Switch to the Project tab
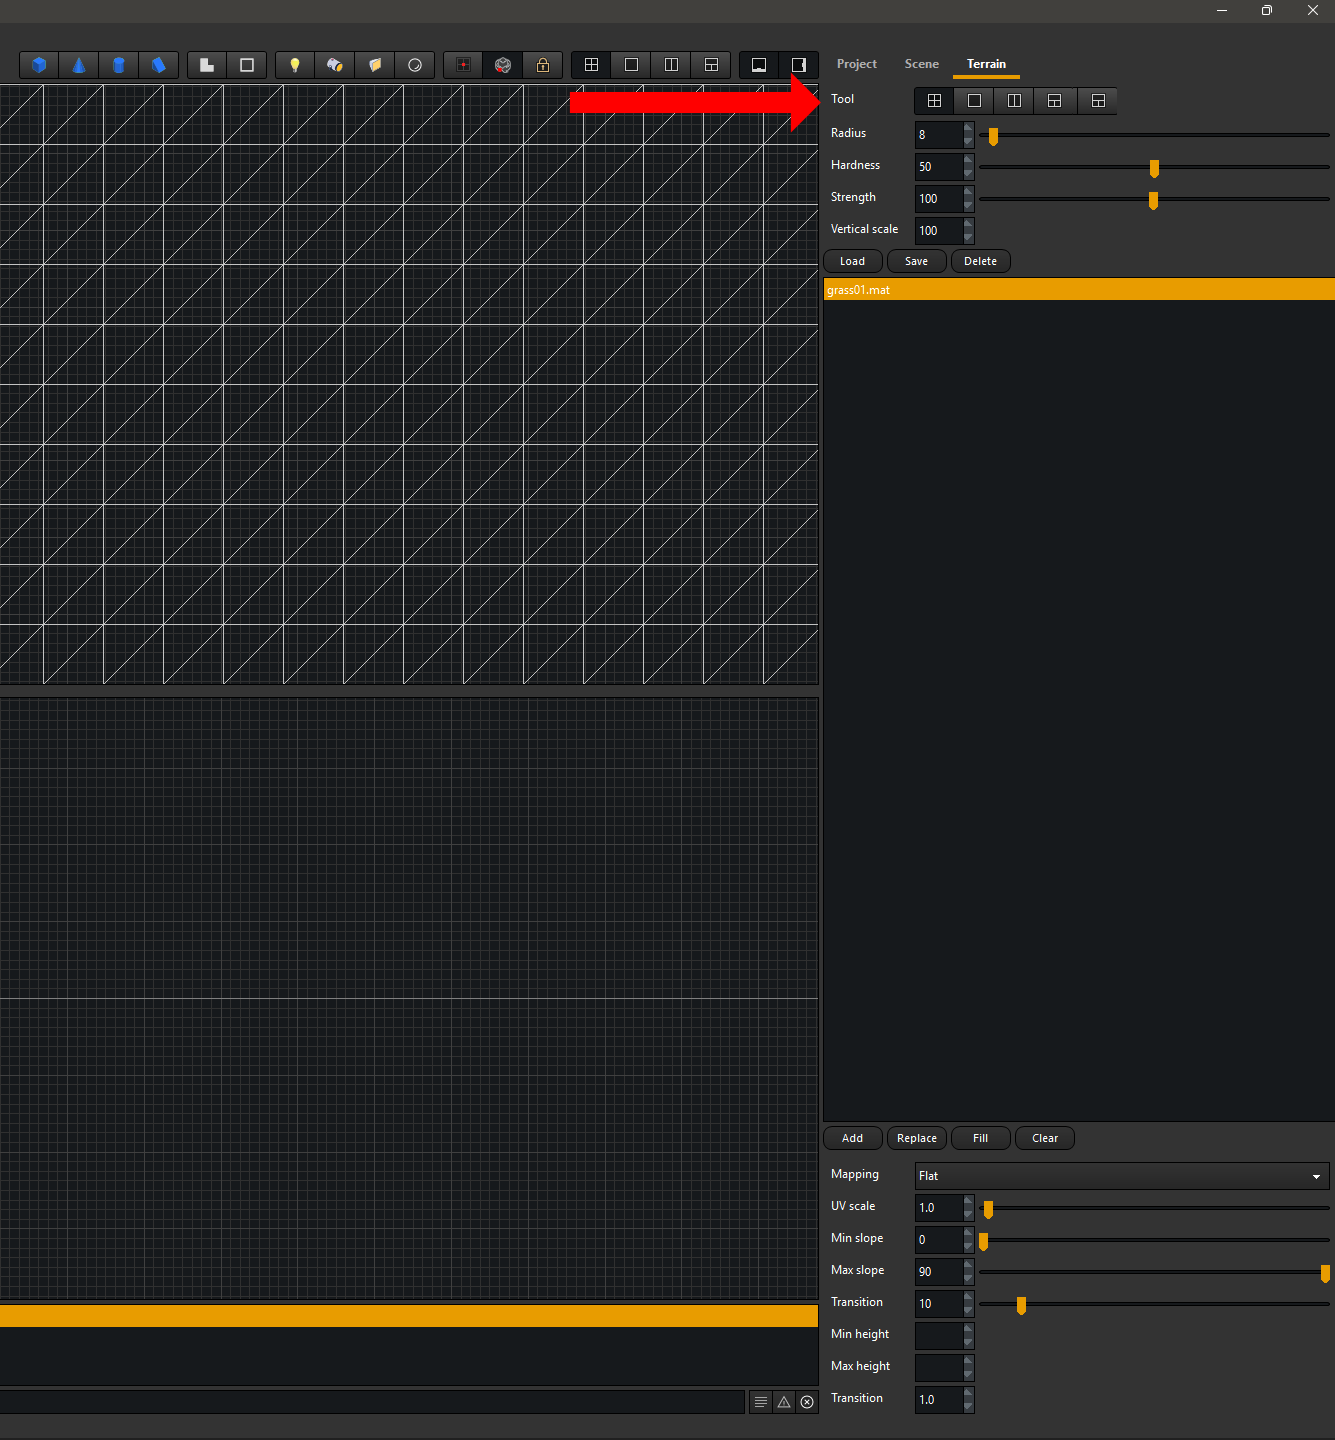This screenshot has height=1440, width=1335. pos(856,64)
